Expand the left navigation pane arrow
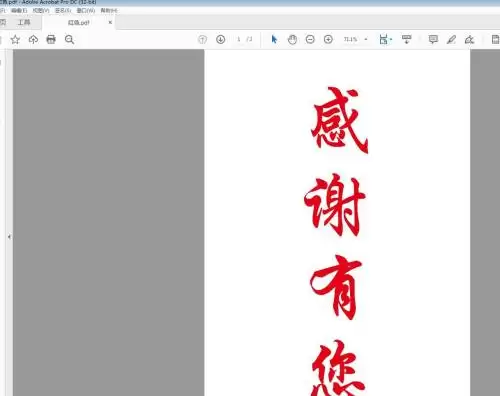This screenshot has height=396, width=500. point(9,237)
